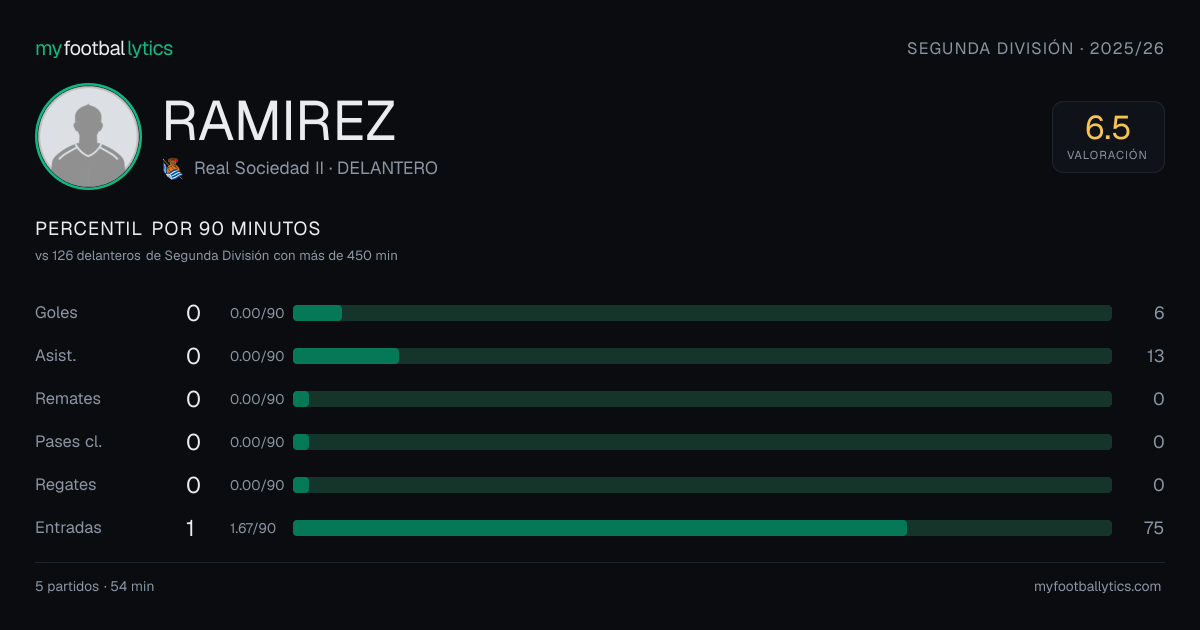Select the RAMIREZ player name heading
Viewport: 1200px width, 630px height.
(x=279, y=121)
